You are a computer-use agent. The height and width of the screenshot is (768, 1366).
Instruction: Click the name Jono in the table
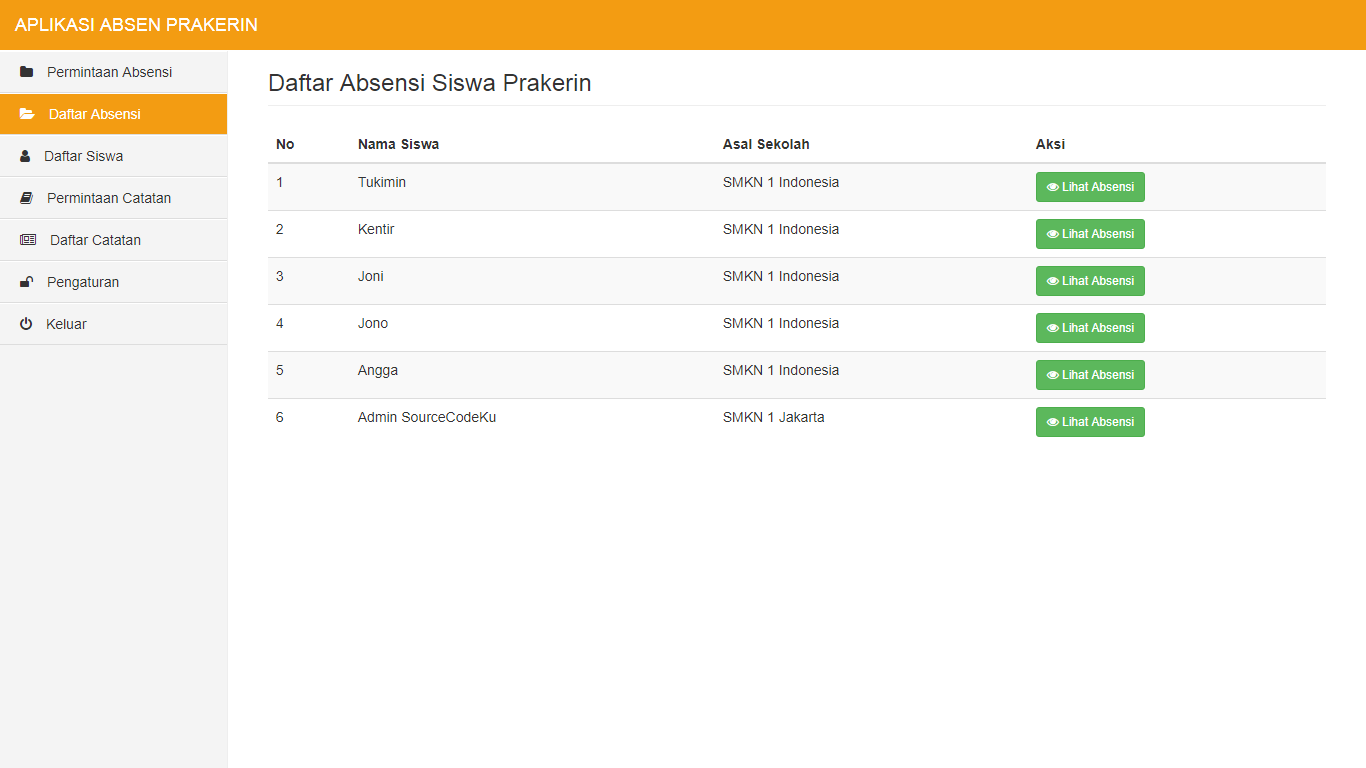[x=373, y=323]
